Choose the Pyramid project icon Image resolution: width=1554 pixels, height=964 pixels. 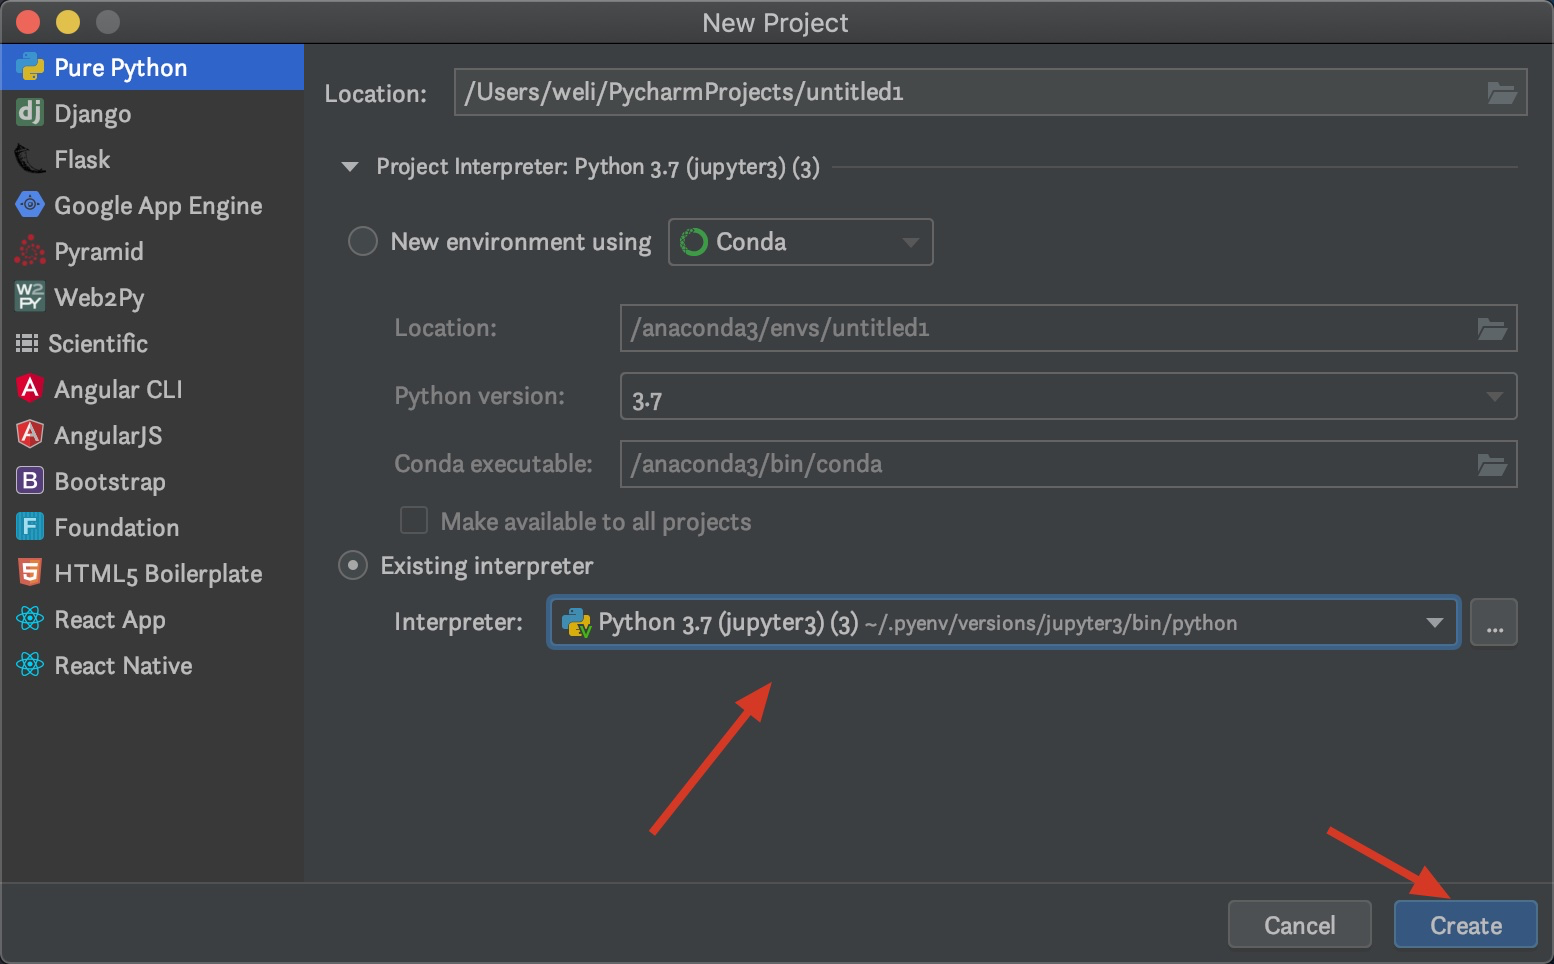30,251
